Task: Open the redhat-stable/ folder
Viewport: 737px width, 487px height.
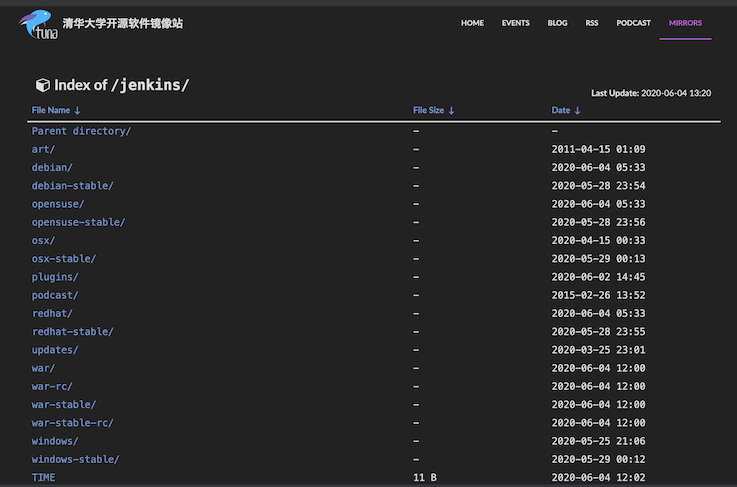Action: (72, 332)
